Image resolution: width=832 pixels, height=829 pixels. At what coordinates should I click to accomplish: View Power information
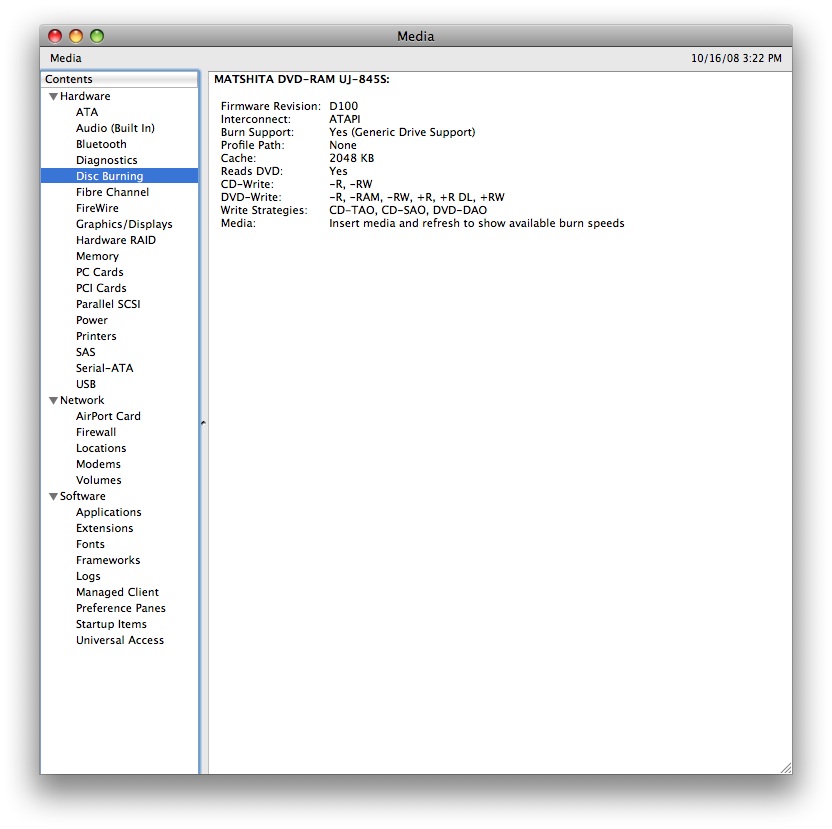coord(92,320)
